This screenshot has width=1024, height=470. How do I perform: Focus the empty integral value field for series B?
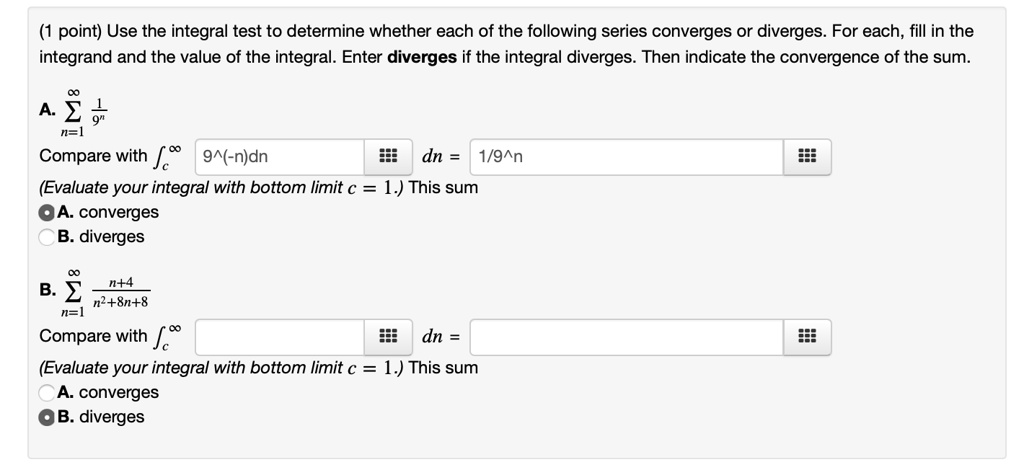click(x=626, y=337)
